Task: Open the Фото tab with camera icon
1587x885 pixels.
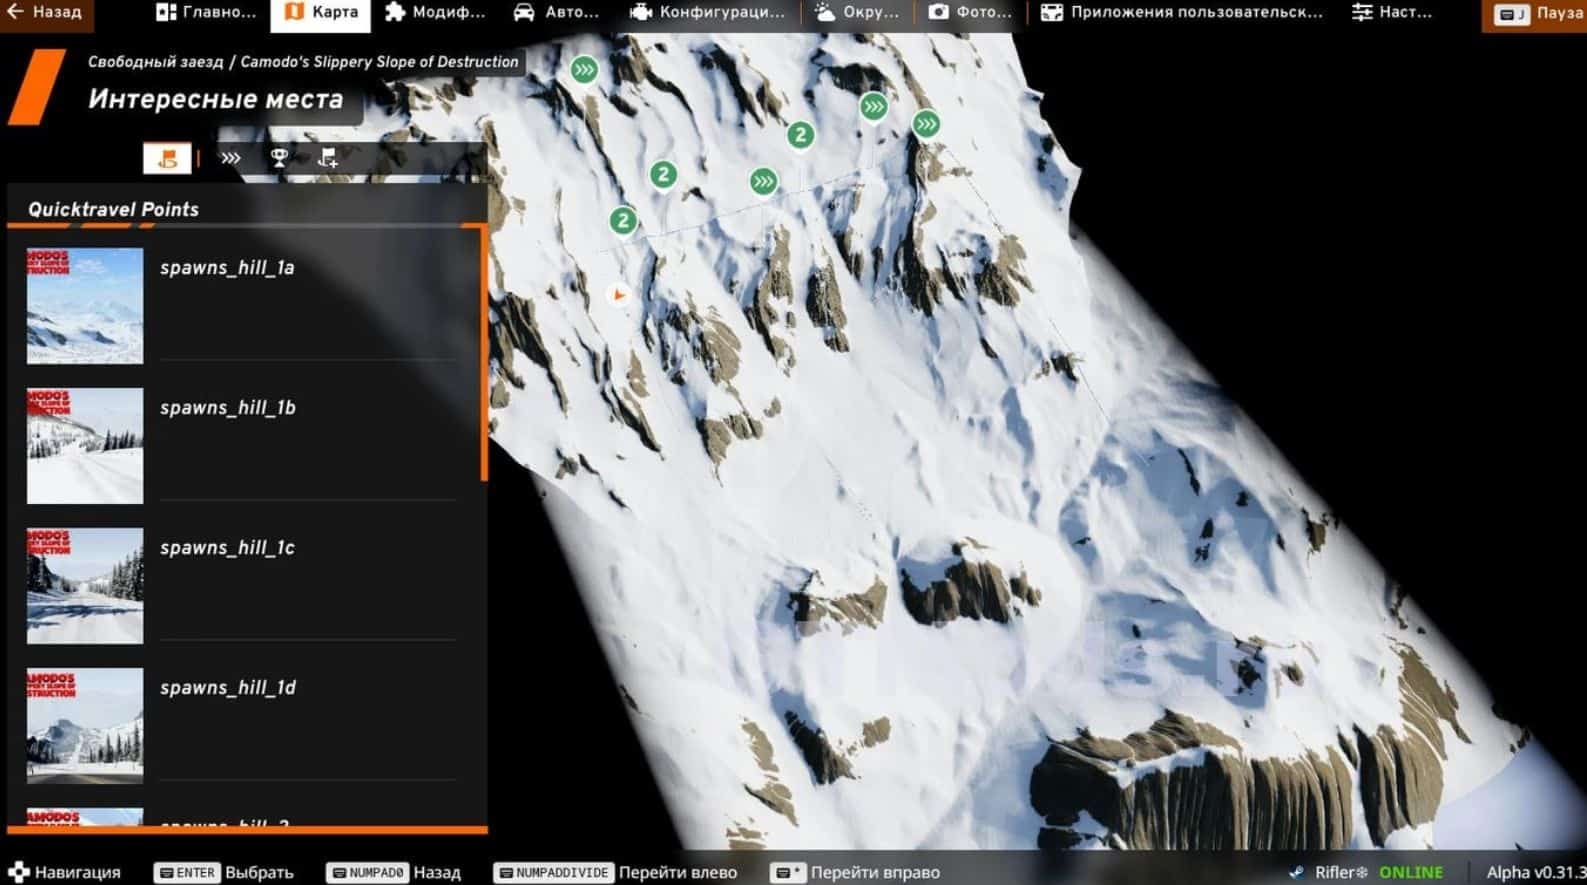Action: [970, 13]
